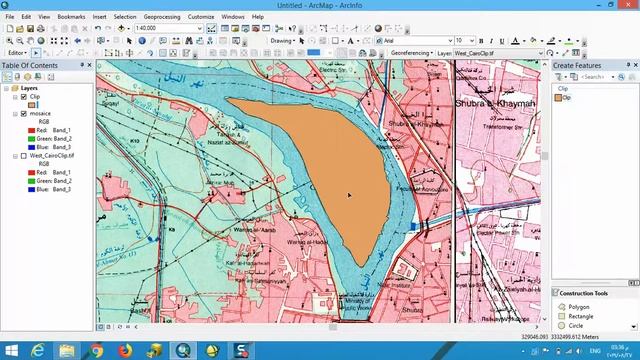Save the map with the floppy icon

tap(30, 29)
